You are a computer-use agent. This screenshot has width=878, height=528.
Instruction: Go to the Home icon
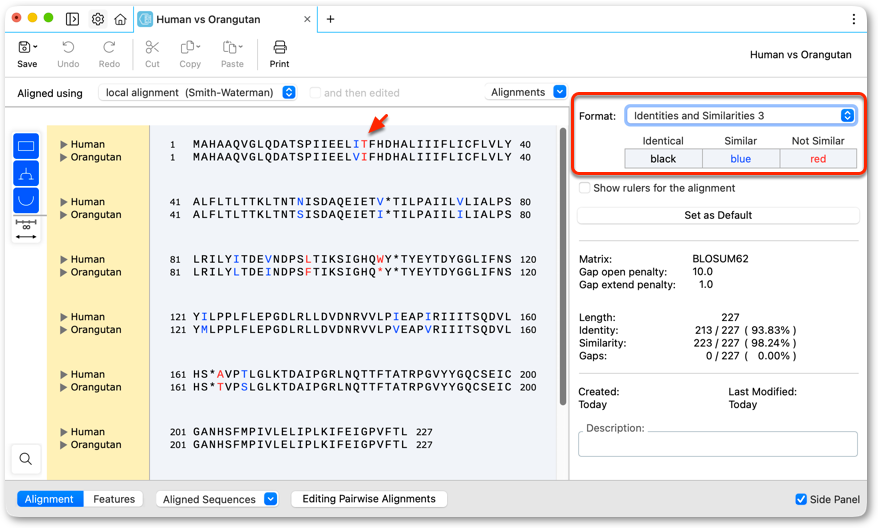[120, 19]
